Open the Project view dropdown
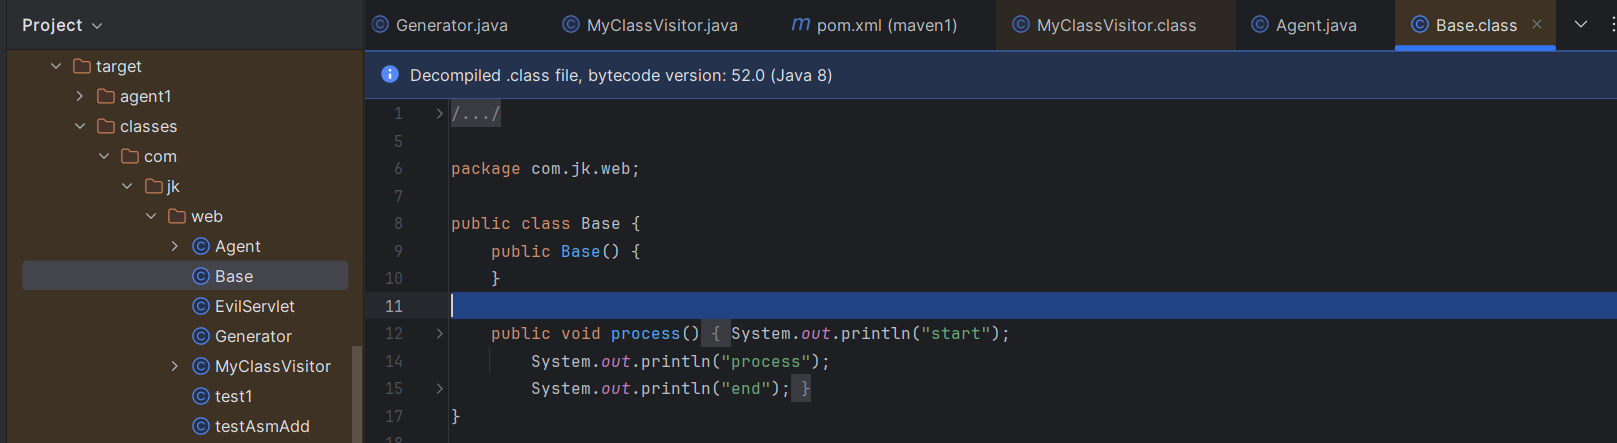 click(x=62, y=25)
